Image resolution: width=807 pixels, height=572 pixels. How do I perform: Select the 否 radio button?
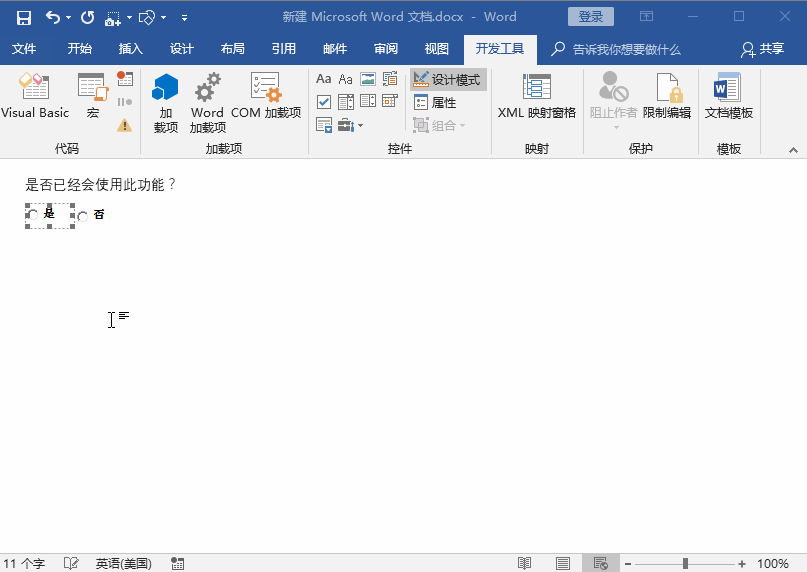tap(83, 215)
